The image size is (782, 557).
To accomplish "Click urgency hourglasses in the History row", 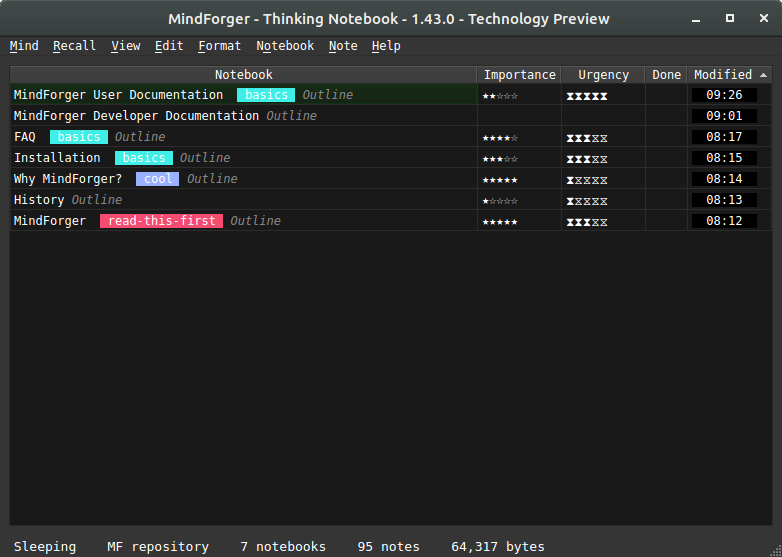I will [x=587, y=200].
